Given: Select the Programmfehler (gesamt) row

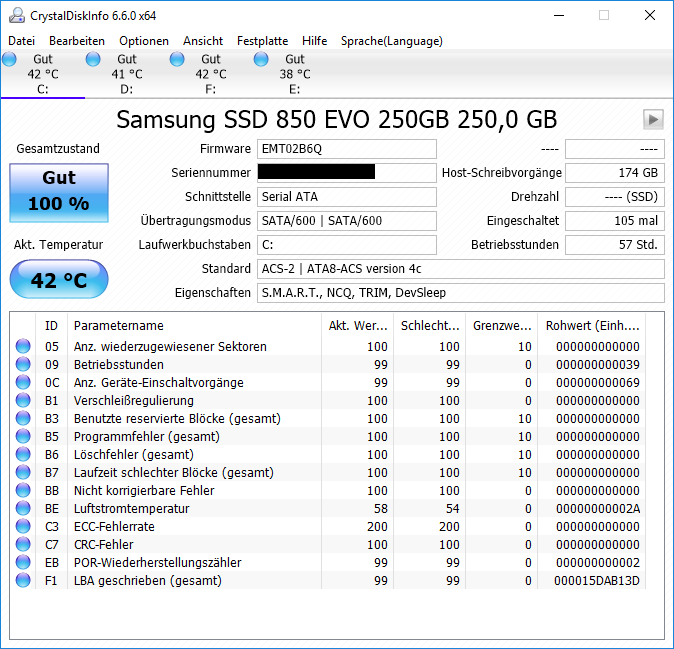Looking at the screenshot, I should [328, 437].
